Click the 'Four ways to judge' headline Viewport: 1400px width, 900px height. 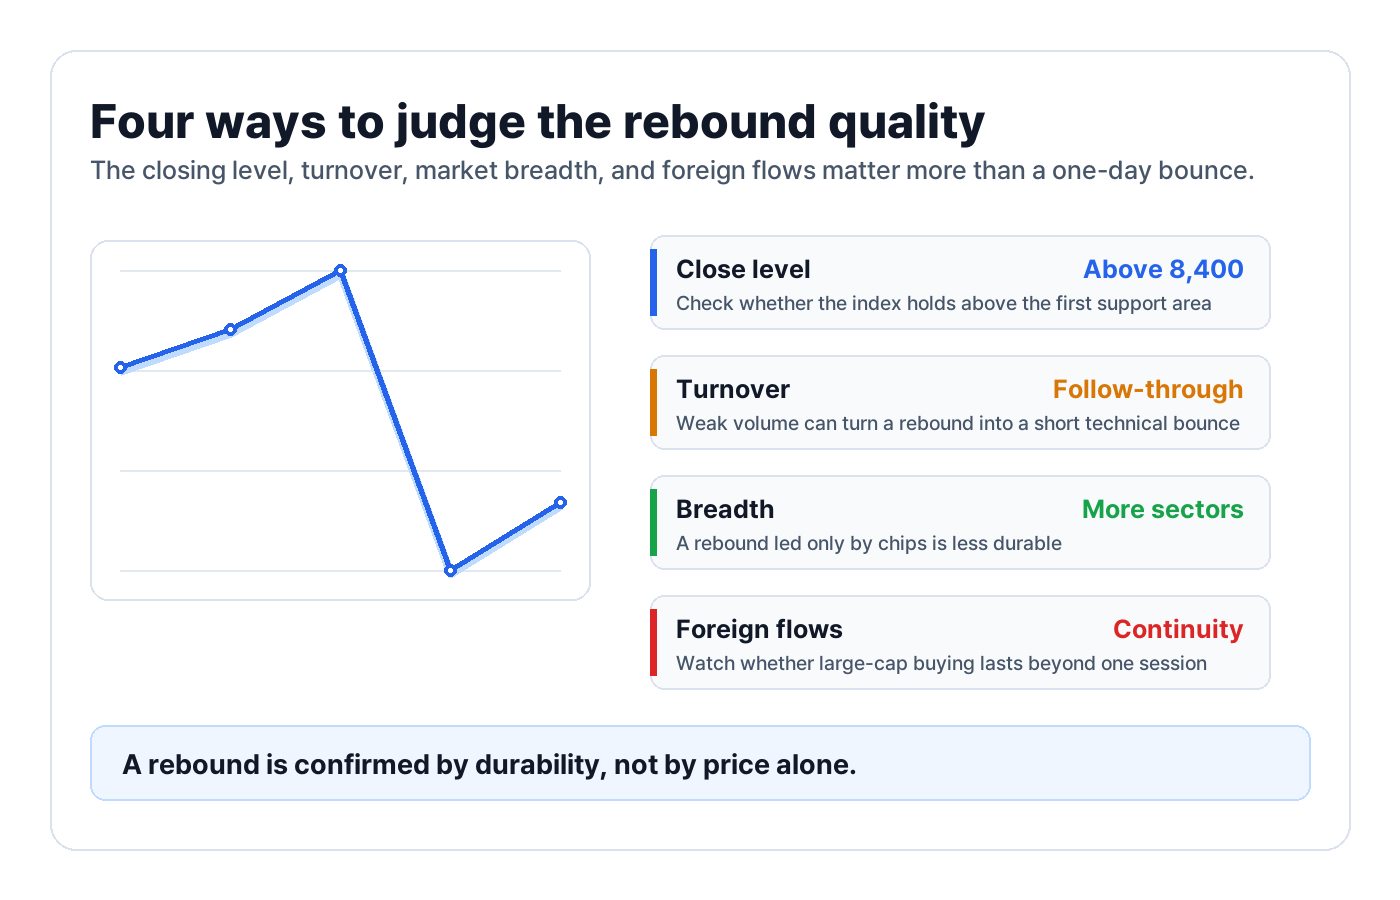tap(537, 122)
